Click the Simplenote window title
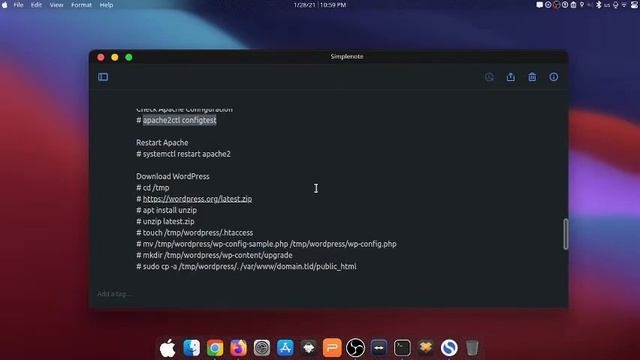 347,56
